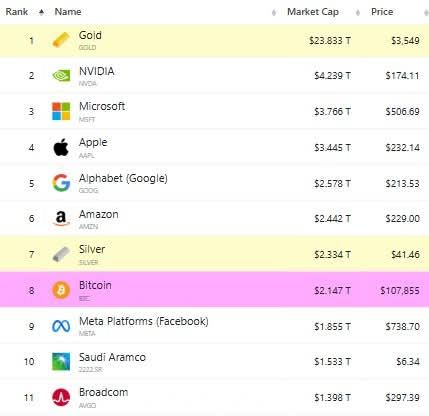429x416 pixels.
Task: Sort table by Rank column arrow
Action: click(x=41, y=12)
